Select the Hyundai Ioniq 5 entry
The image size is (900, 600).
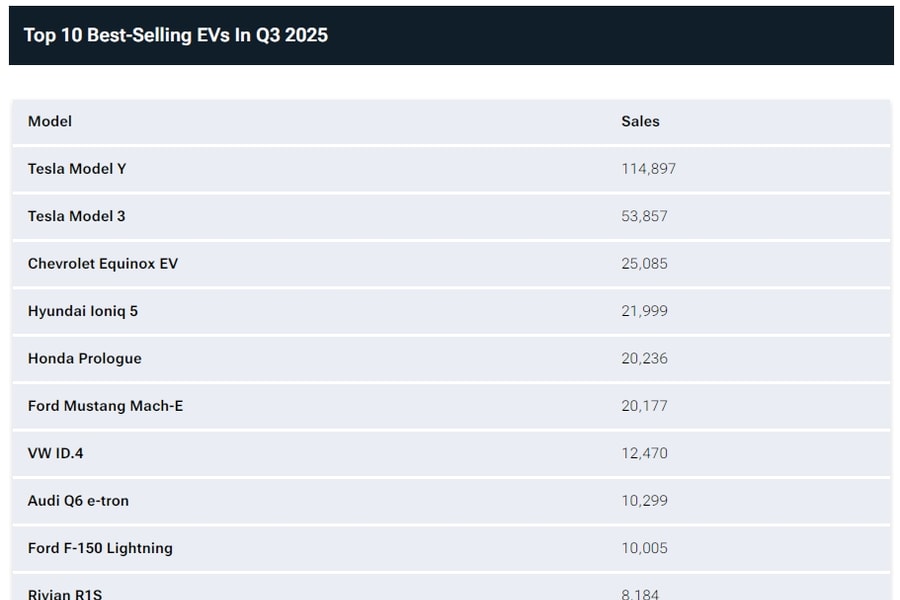[83, 311]
